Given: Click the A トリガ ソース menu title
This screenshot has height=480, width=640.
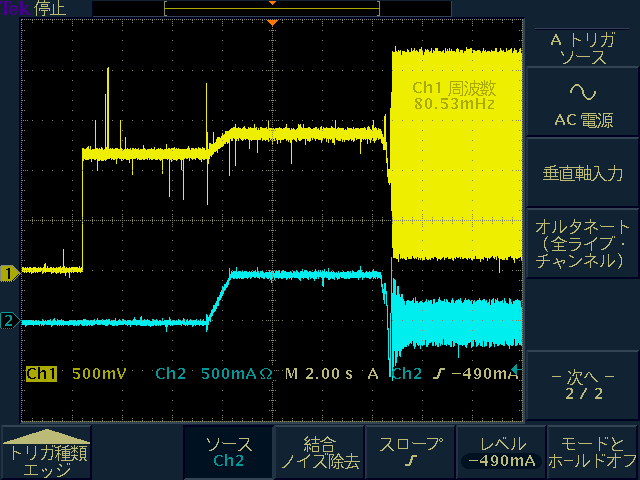Looking at the screenshot, I should tap(583, 49).
